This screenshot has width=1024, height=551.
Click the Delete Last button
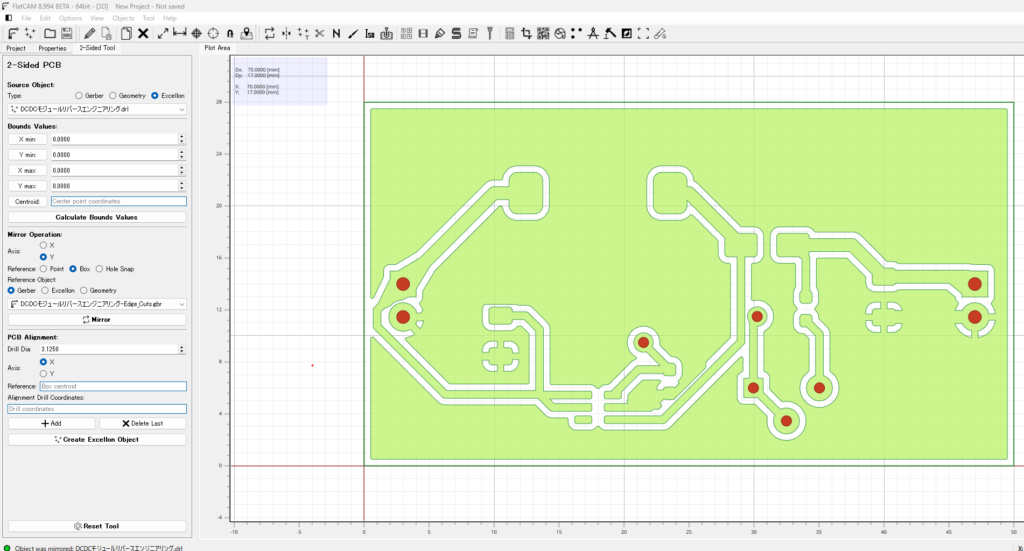tap(143, 424)
